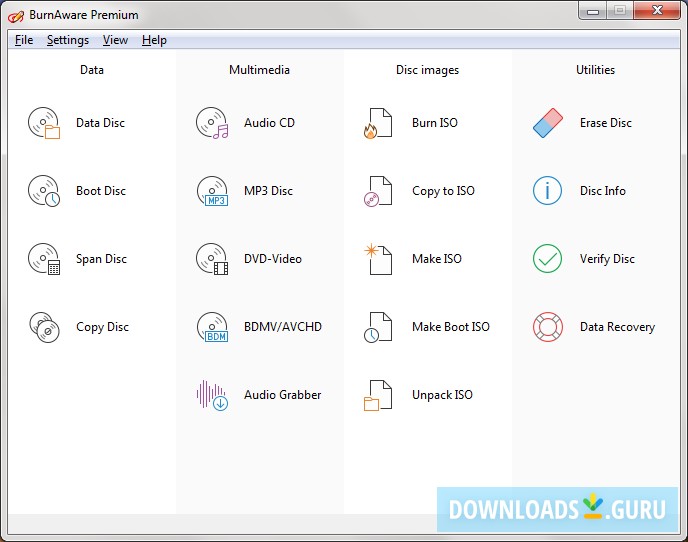Click the Data column header

click(x=92, y=70)
